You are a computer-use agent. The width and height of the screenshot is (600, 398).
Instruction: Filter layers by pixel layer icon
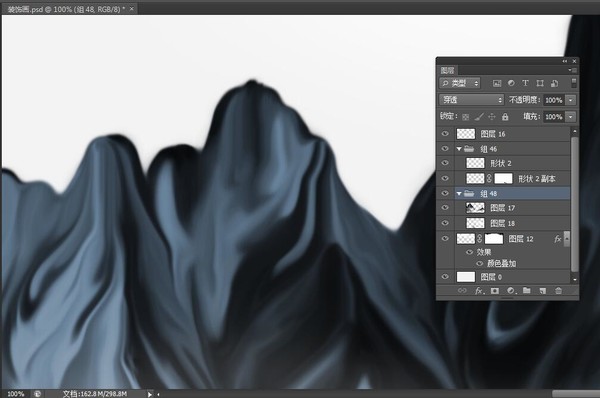point(497,83)
